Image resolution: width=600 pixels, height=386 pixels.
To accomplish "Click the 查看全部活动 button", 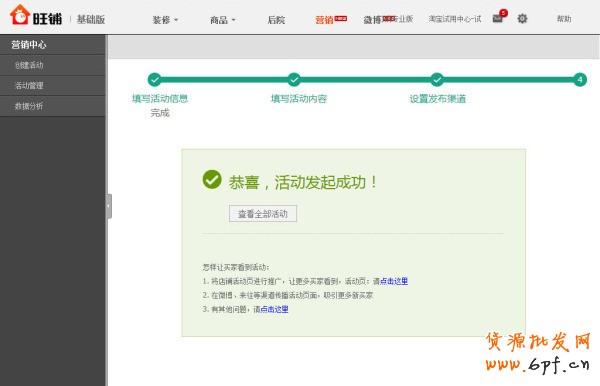I will [263, 214].
